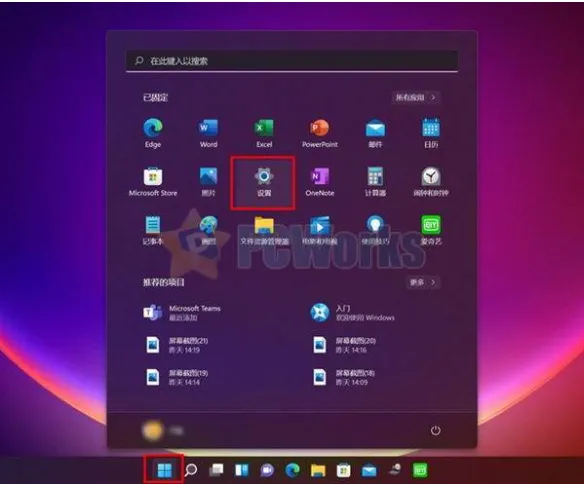This screenshot has height=484, width=584.
Task: Click the search box in Start menu
Action: point(292,61)
